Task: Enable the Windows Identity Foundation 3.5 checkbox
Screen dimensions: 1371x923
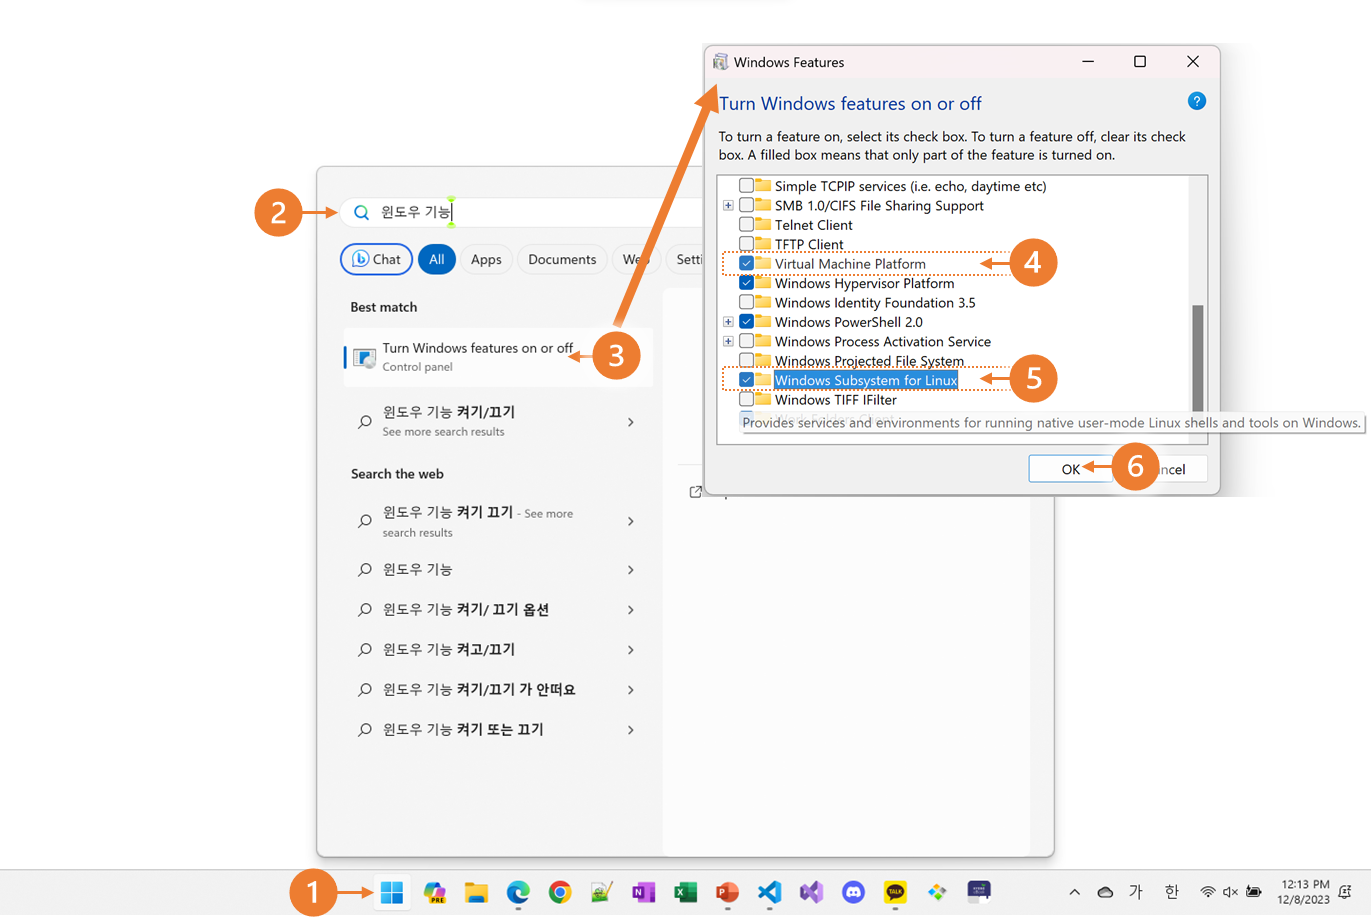Action: click(746, 302)
